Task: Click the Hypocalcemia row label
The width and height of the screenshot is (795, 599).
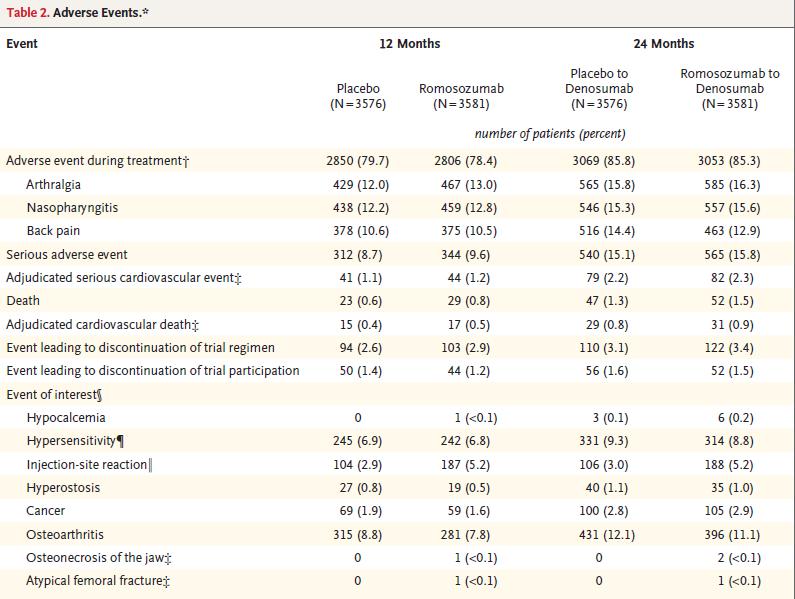Action: pyautogui.click(x=66, y=418)
